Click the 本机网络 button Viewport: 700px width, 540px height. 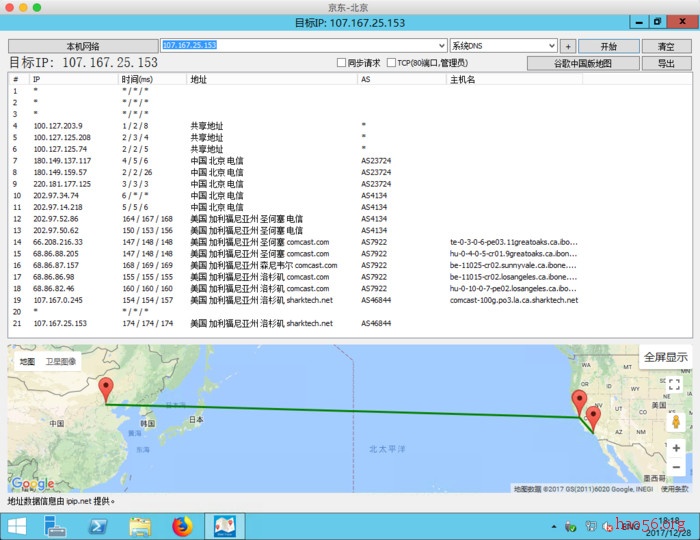[x=83, y=46]
